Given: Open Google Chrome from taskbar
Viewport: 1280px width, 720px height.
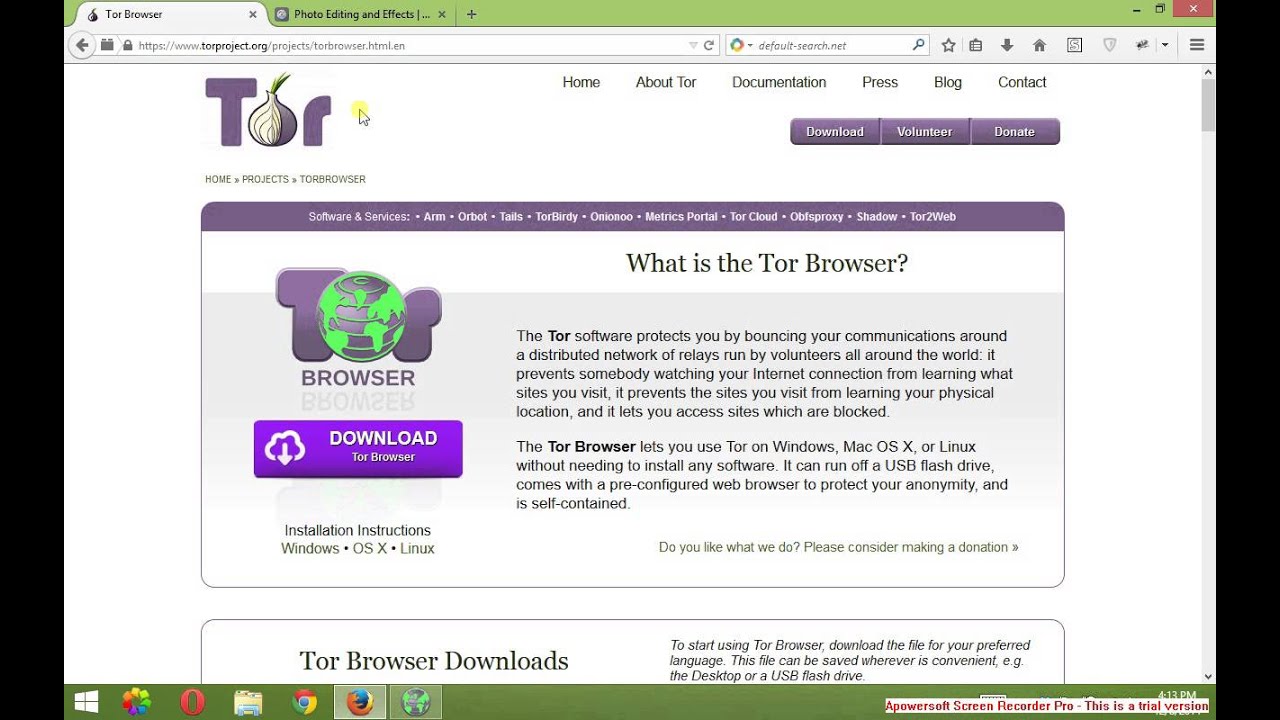Looking at the screenshot, I should point(305,703).
